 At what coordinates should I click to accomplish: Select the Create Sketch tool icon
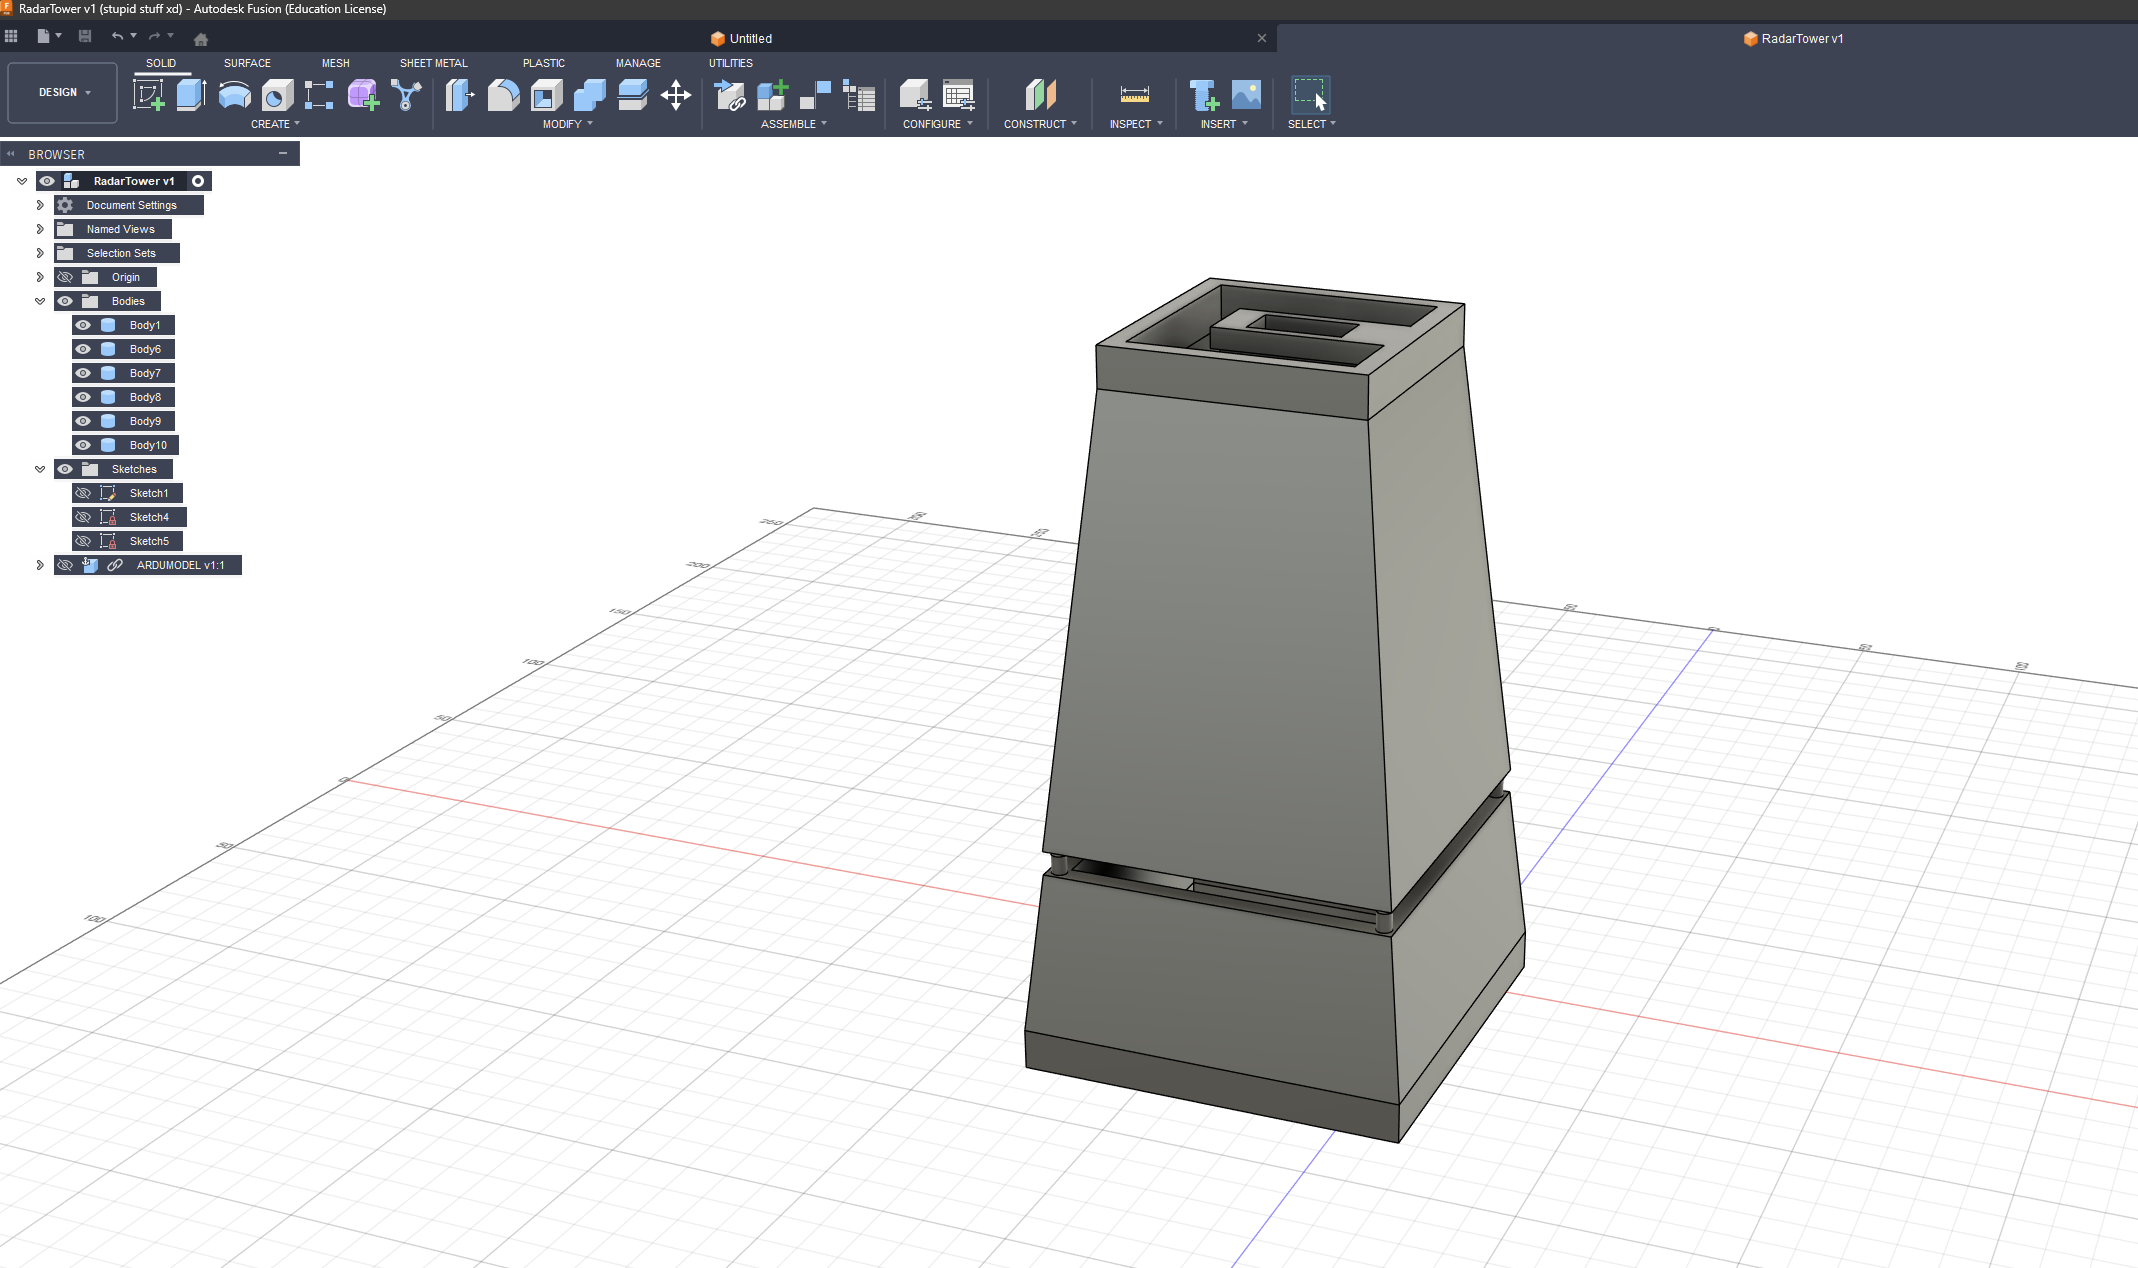click(148, 96)
